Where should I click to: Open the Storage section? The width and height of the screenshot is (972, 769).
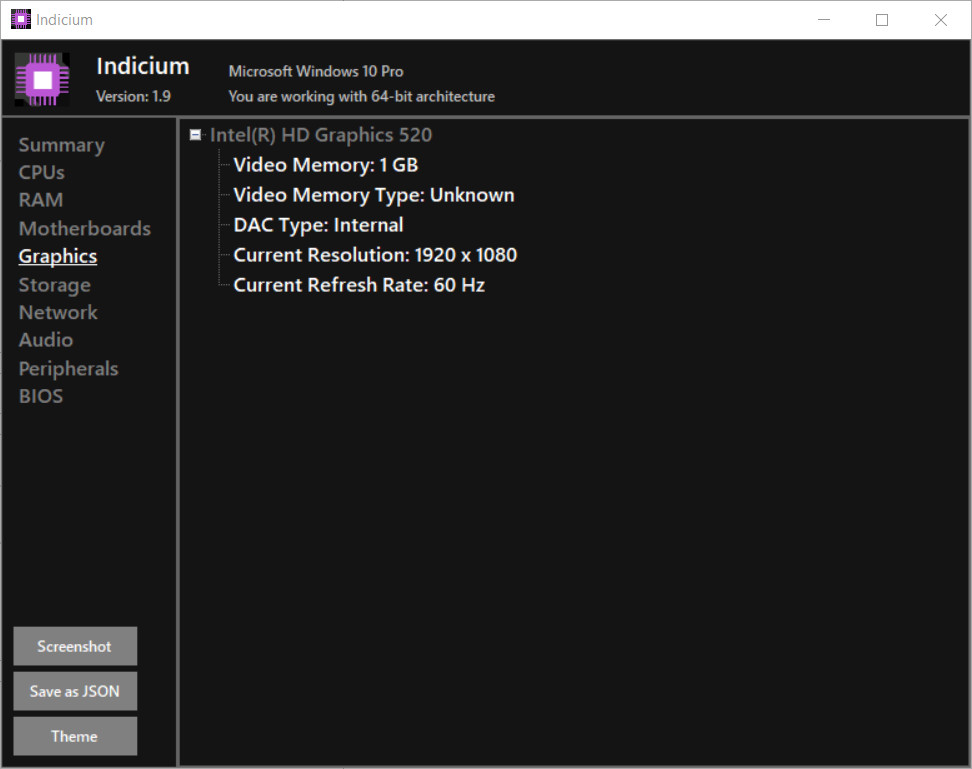(x=55, y=285)
